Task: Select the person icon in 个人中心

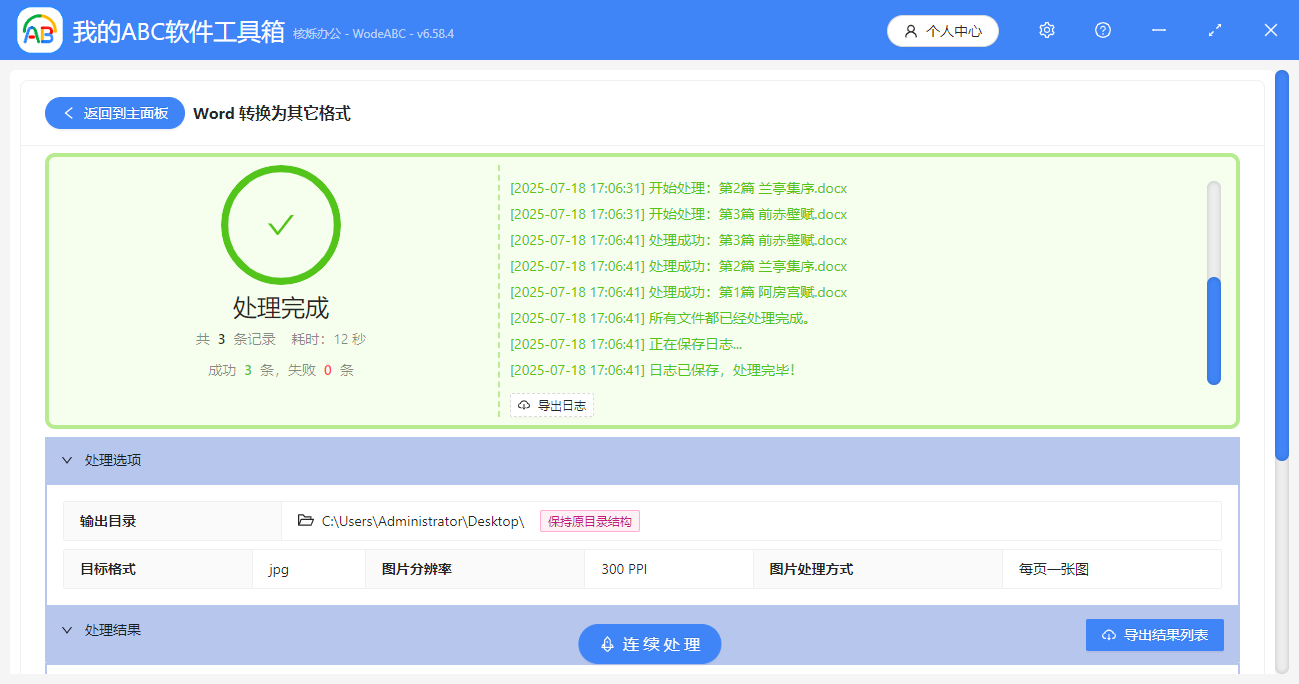Action: tap(910, 30)
